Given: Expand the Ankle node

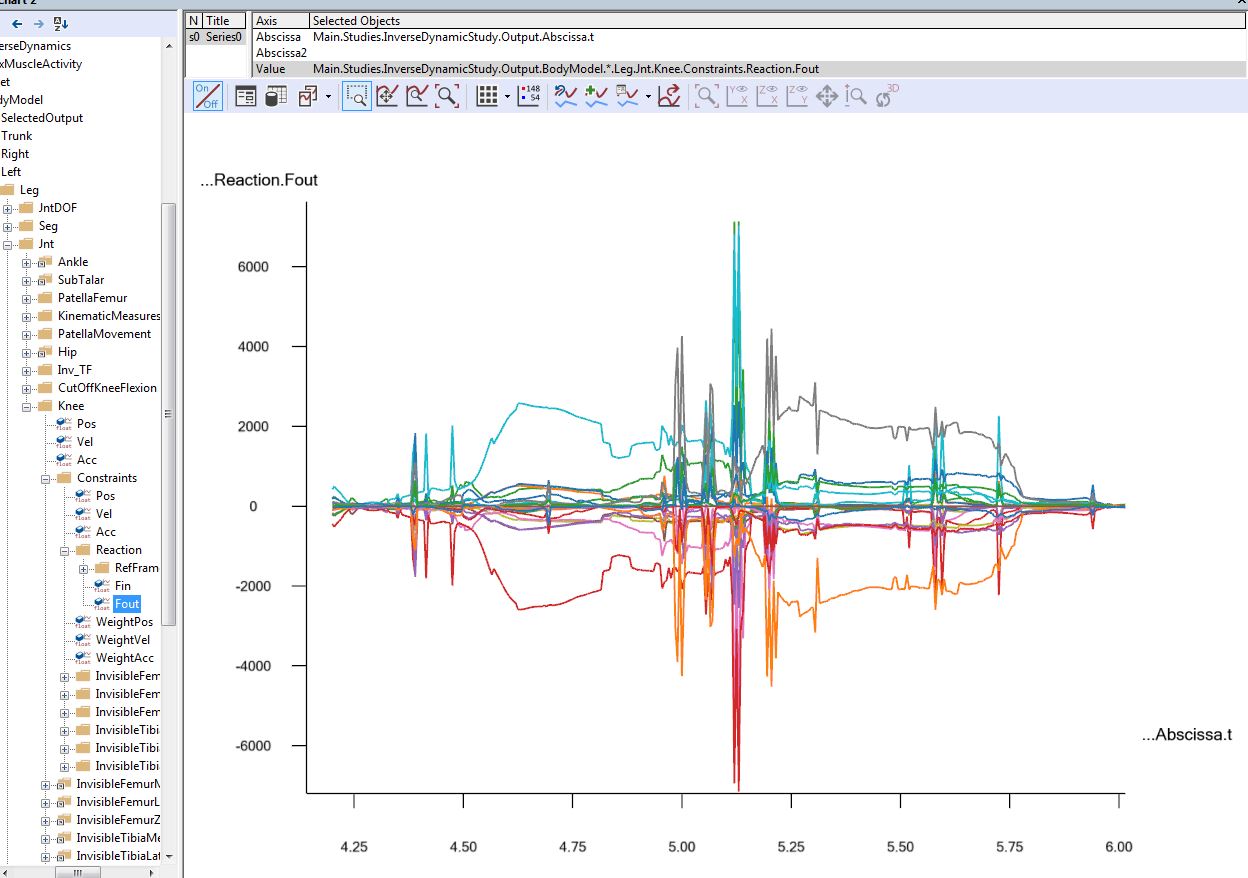Looking at the screenshot, I should [27, 262].
